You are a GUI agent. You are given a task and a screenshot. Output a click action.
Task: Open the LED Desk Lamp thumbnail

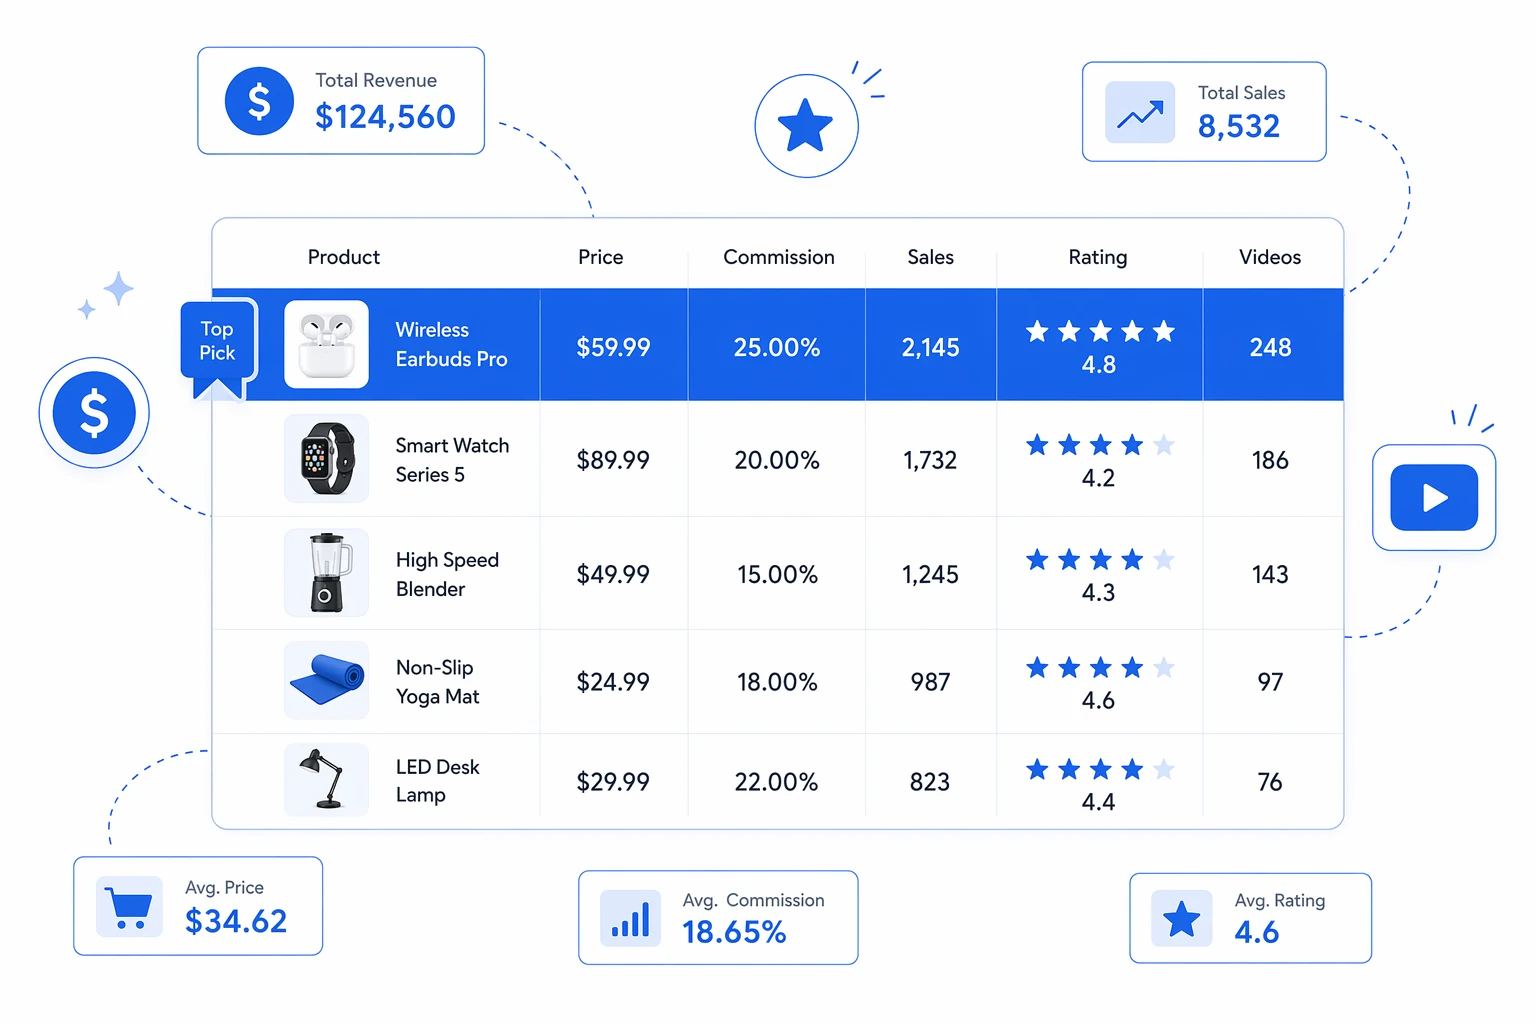click(327, 779)
